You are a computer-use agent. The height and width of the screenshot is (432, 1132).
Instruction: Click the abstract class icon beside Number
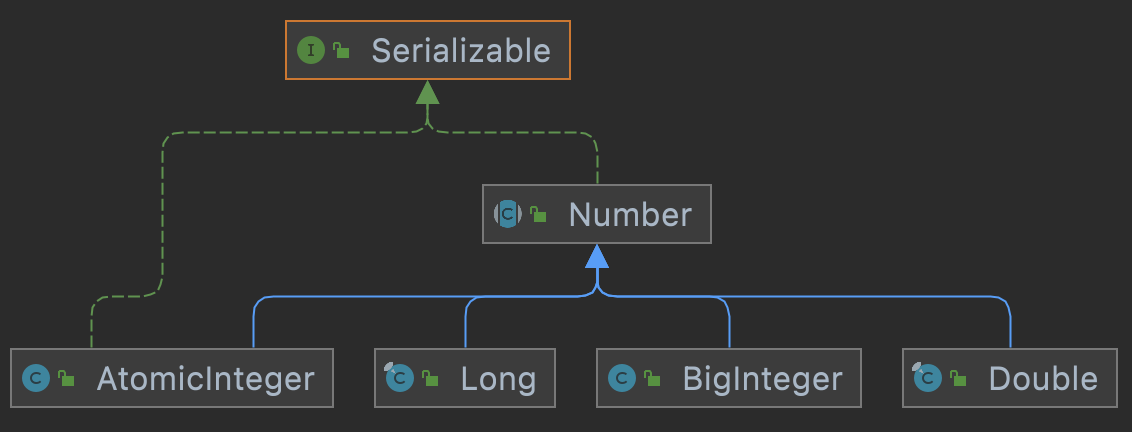coord(508,214)
